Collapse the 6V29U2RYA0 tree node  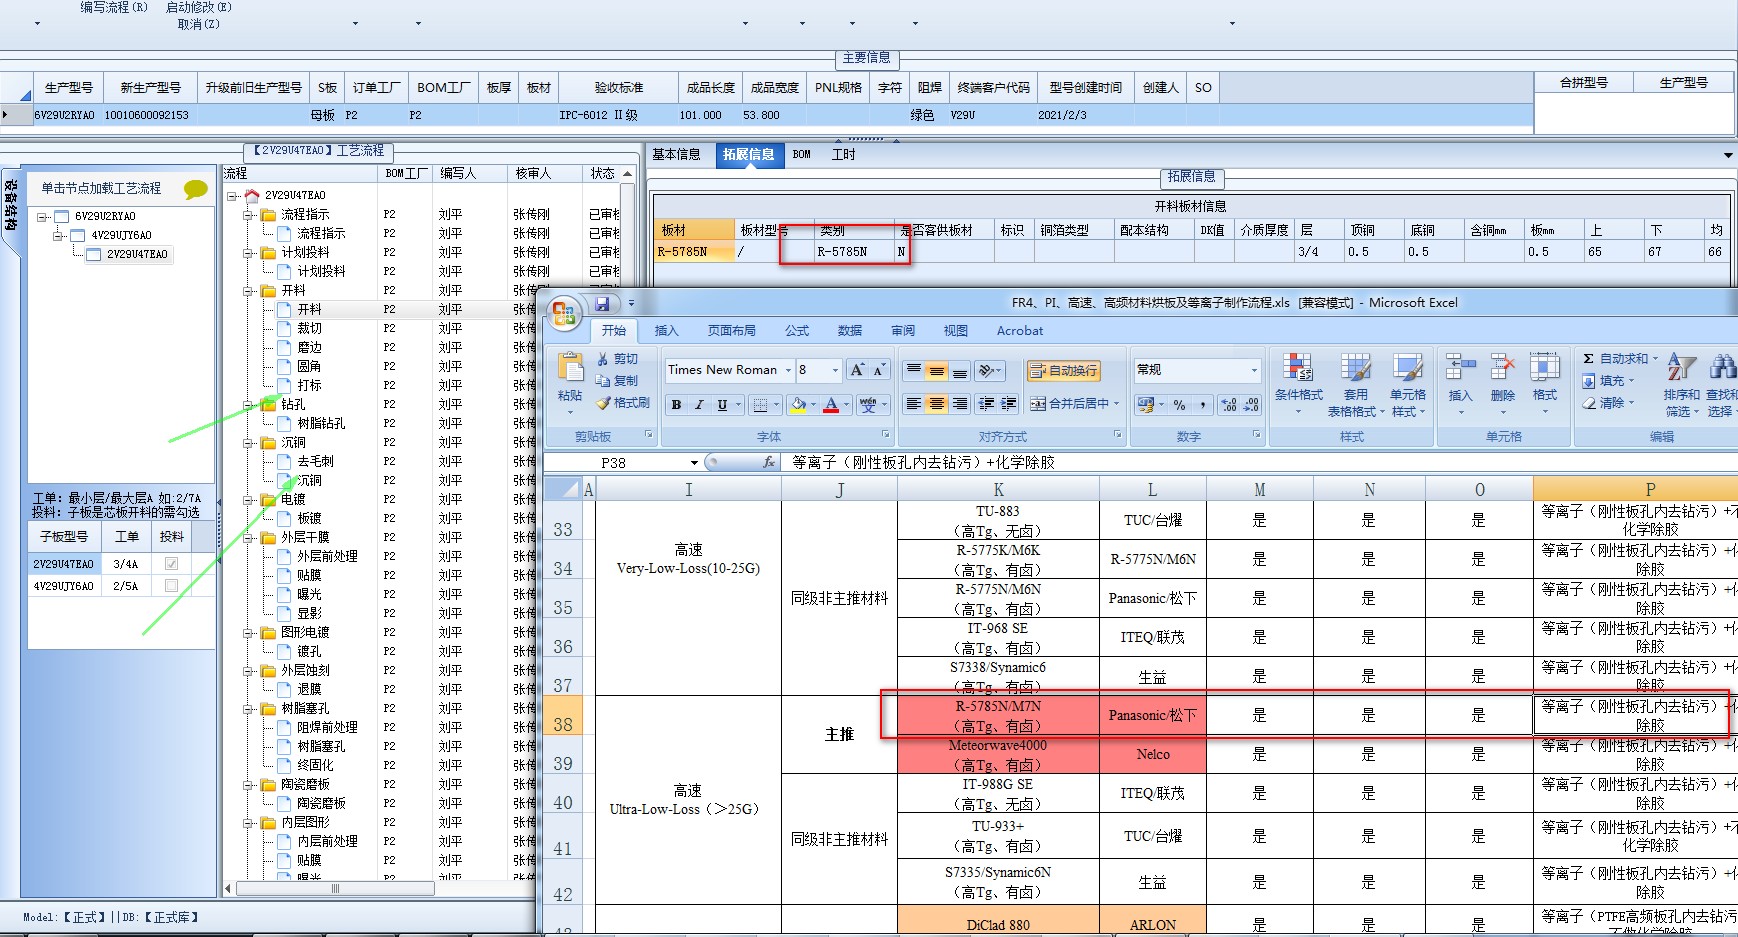(42, 216)
